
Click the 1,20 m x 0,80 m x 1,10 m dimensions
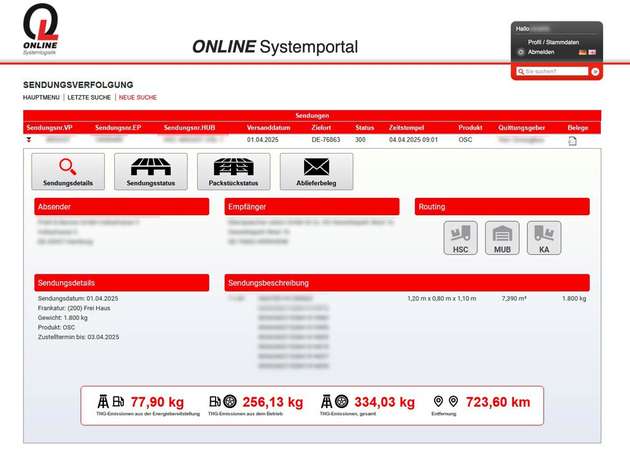point(442,298)
